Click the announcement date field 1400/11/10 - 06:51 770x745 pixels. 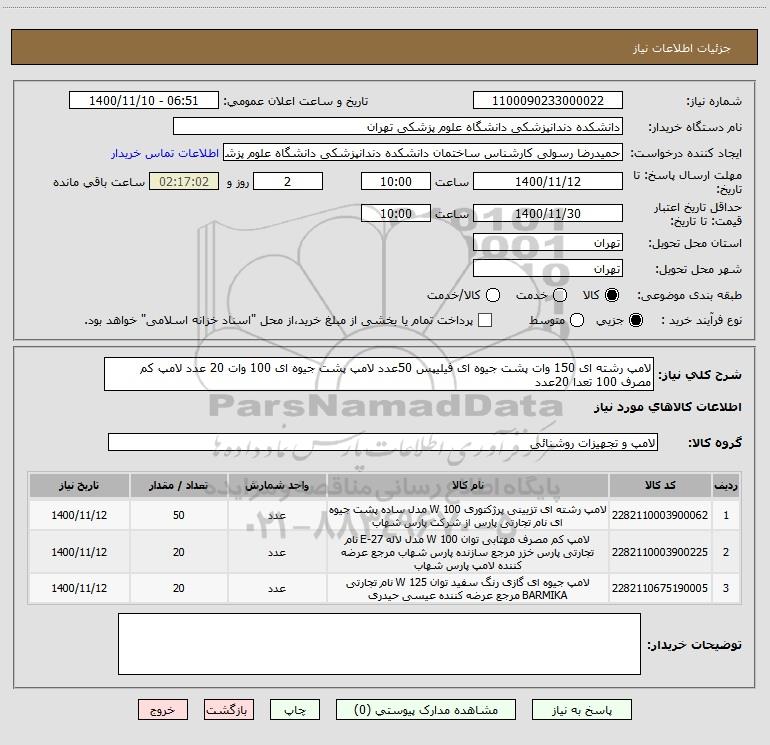click(144, 101)
